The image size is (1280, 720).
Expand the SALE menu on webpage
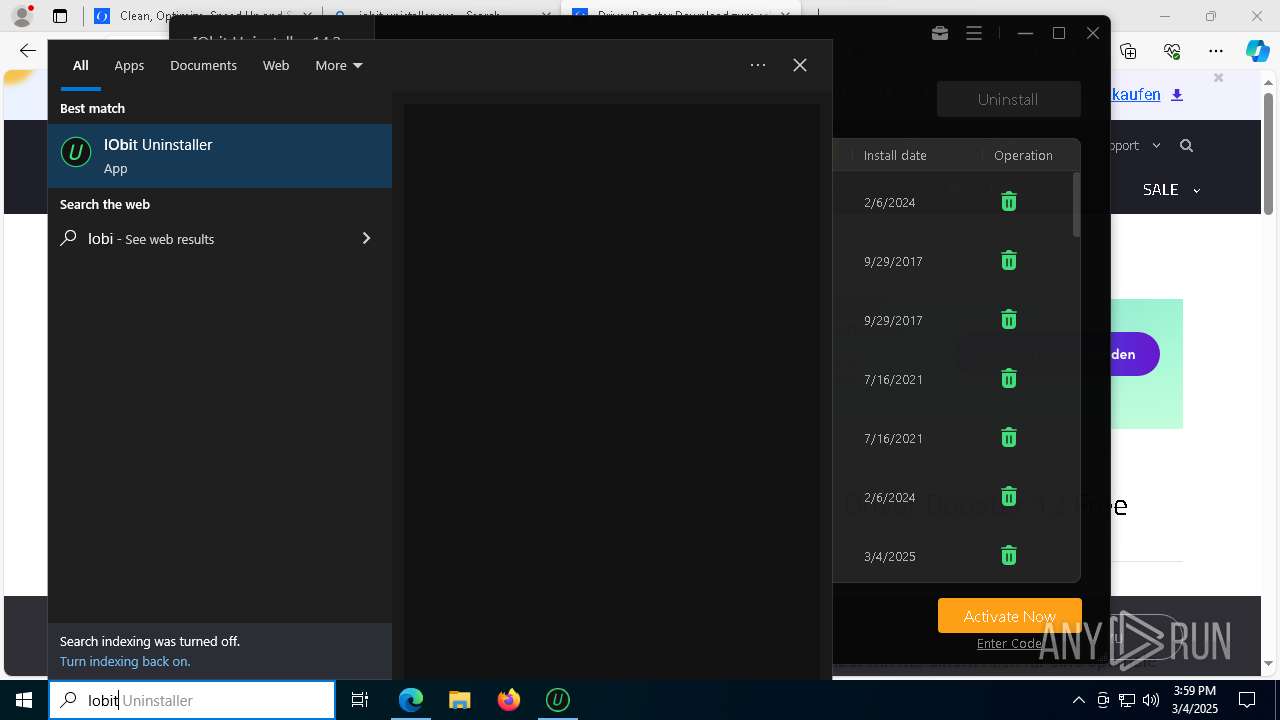click(x=1171, y=189)
